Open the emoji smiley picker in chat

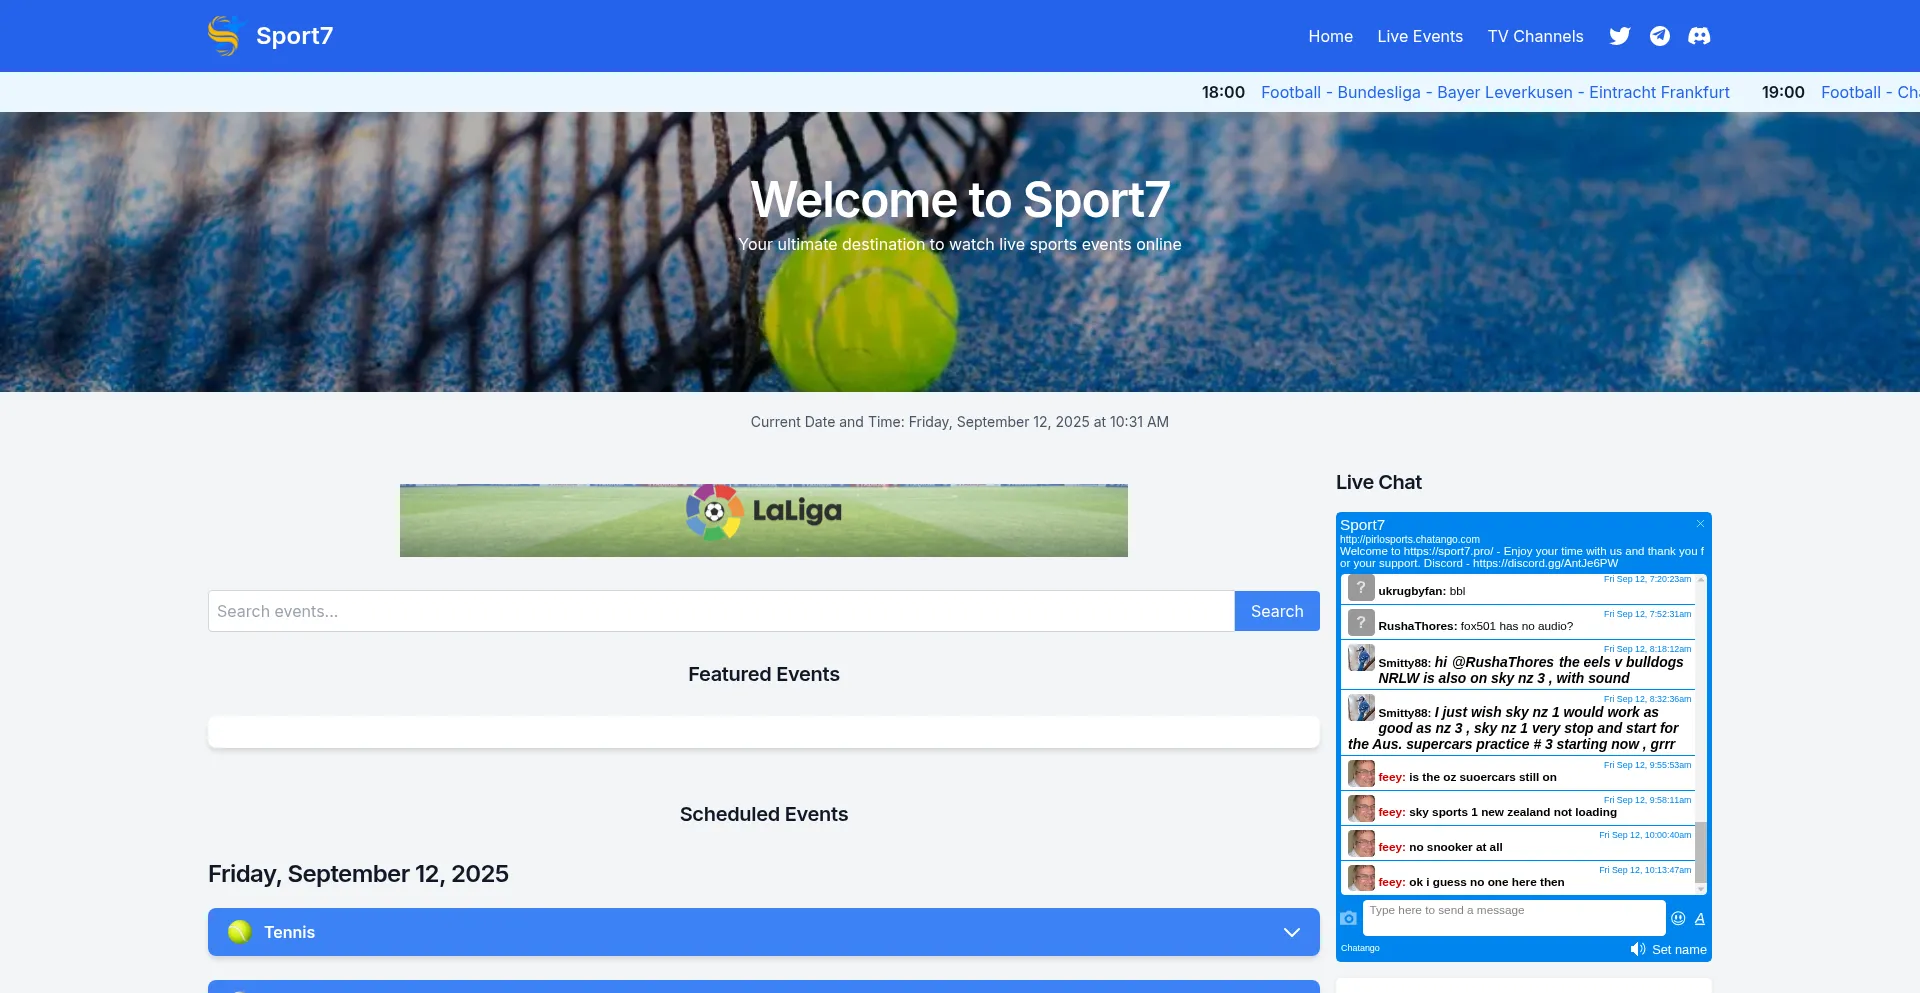1679,918
